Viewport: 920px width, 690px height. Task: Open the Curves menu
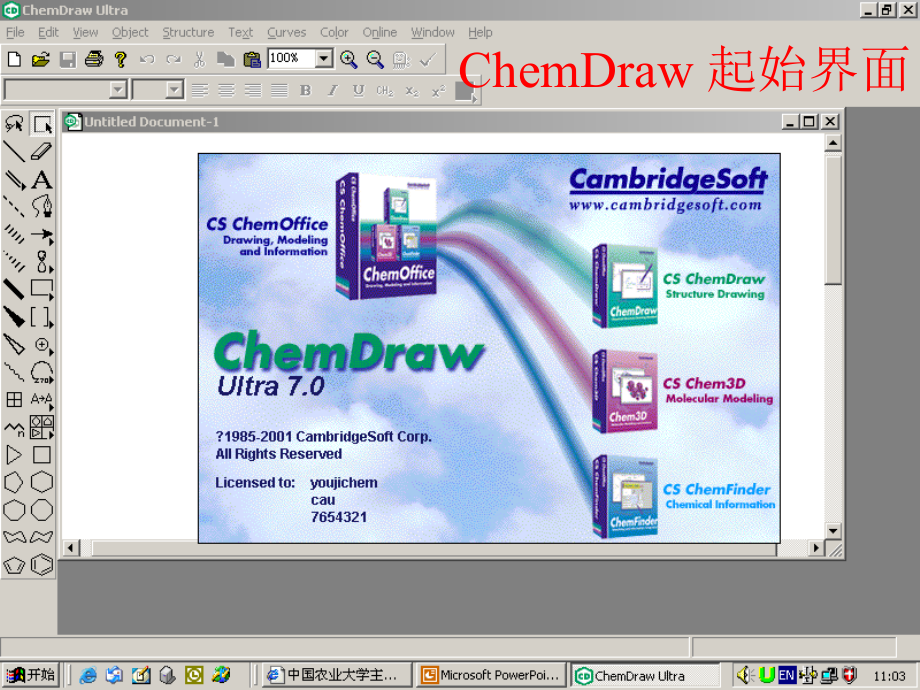tap(287, 32)
